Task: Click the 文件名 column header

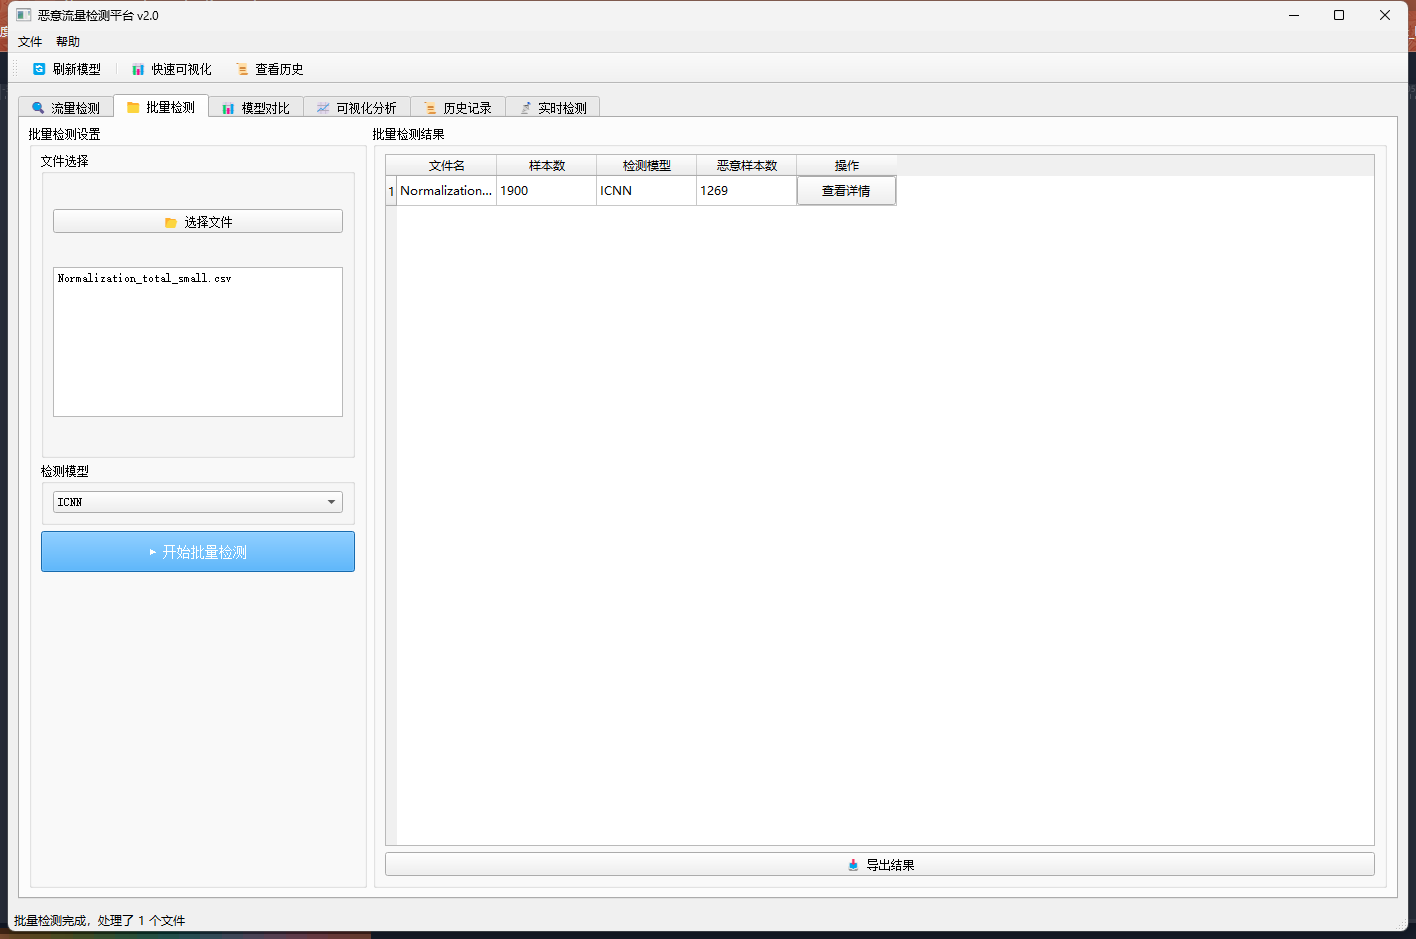Action: tap(446, 166)
